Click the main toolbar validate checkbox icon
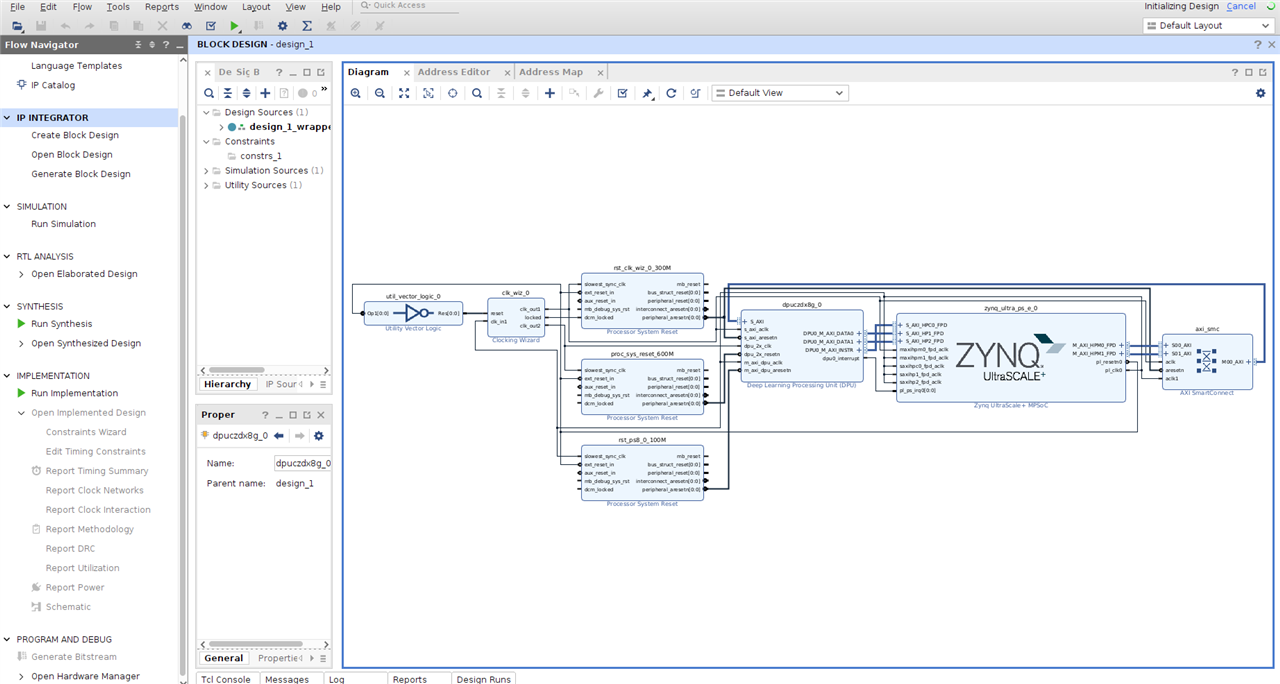The image size is (1280, 684). (x=211, y=25)
